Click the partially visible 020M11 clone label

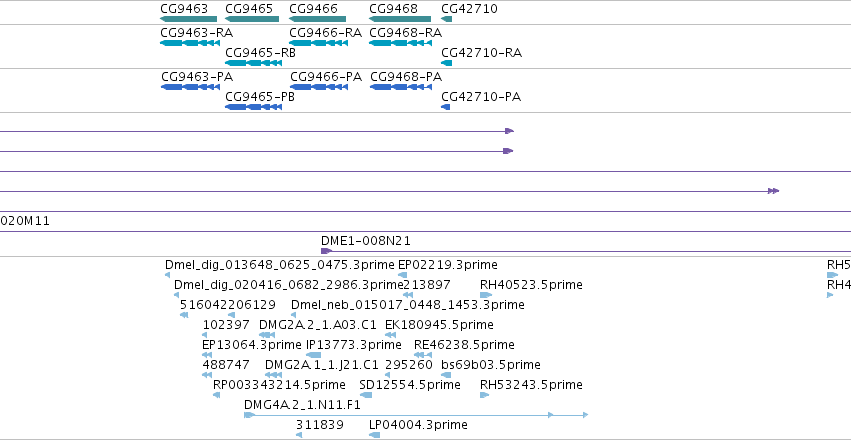tap(25, 221)
